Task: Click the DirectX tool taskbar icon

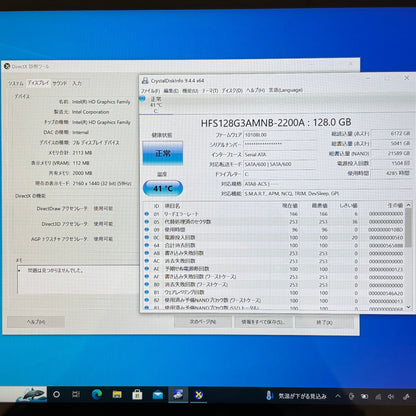Action: pos(199,395)
